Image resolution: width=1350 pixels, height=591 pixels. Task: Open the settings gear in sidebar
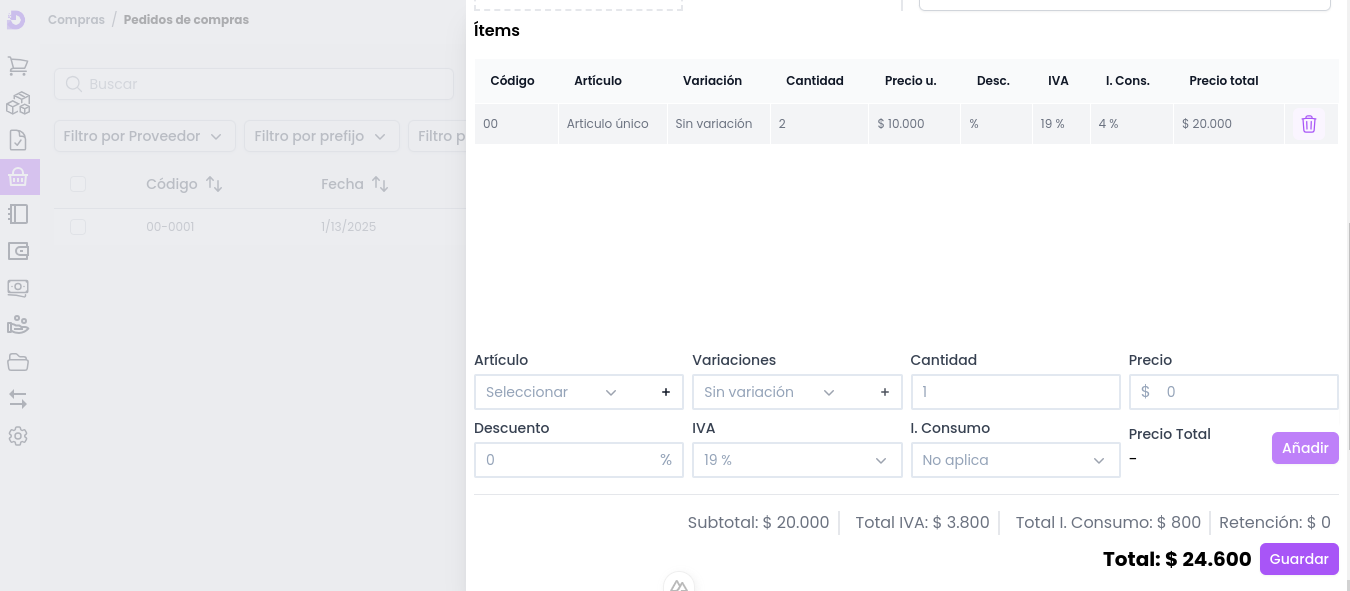point(18,436)
